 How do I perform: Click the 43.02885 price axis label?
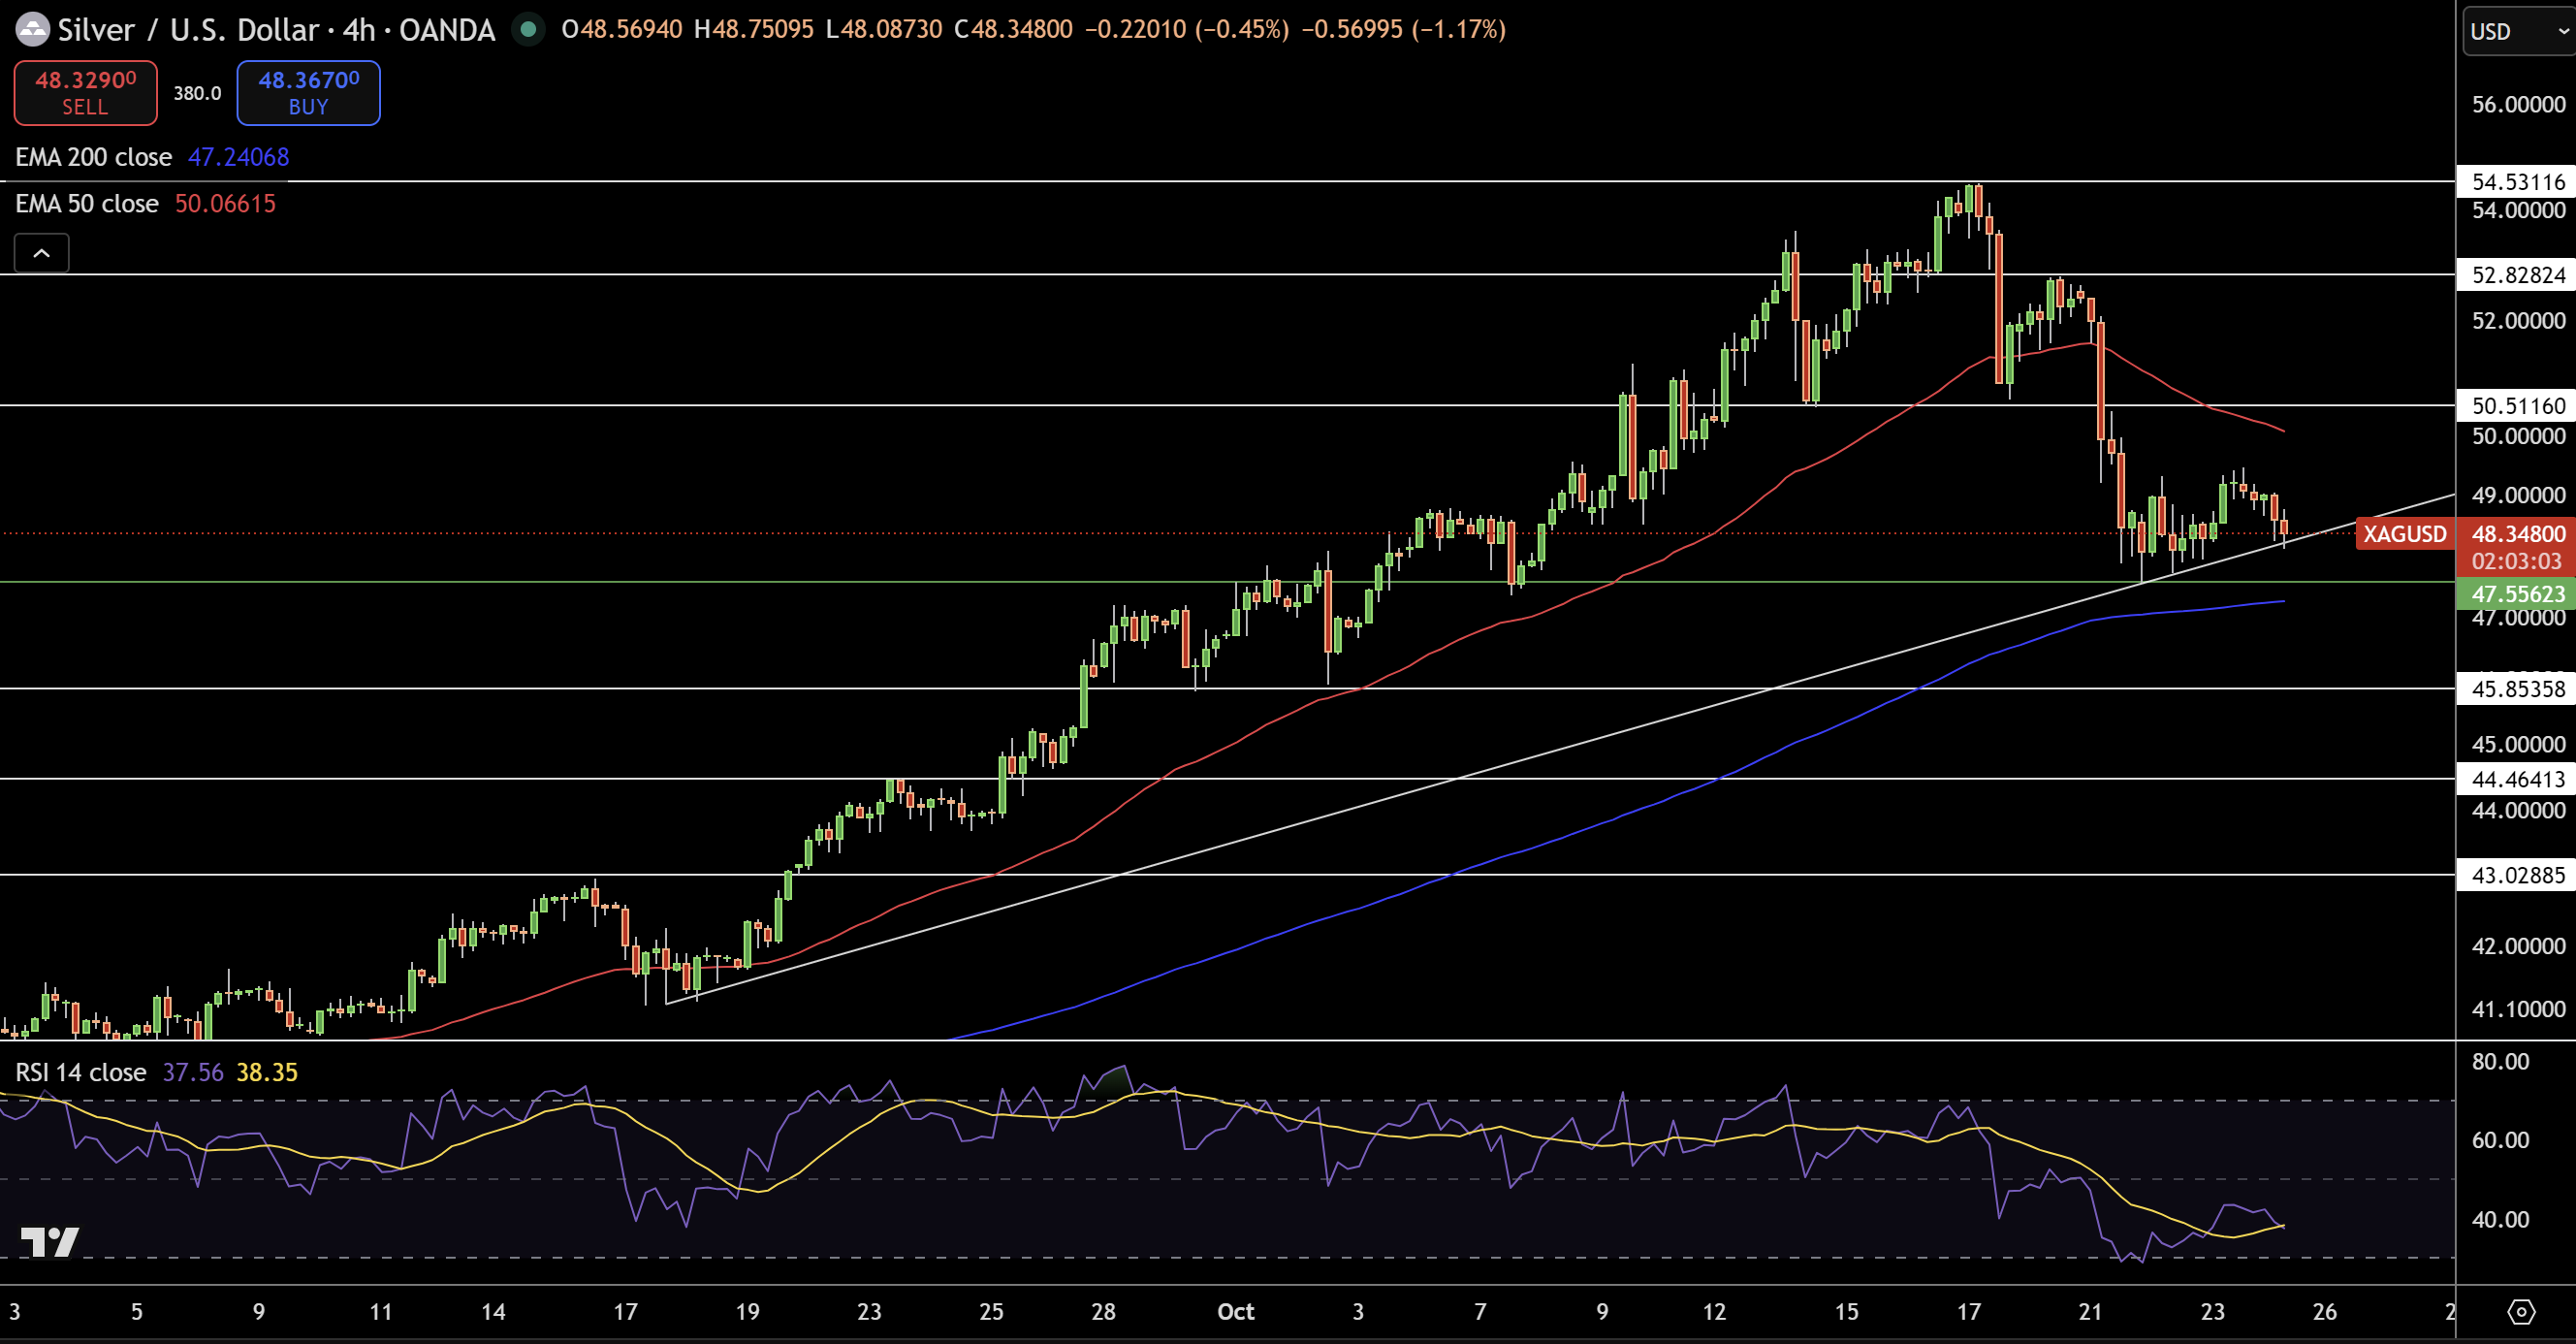(2516, 876)
